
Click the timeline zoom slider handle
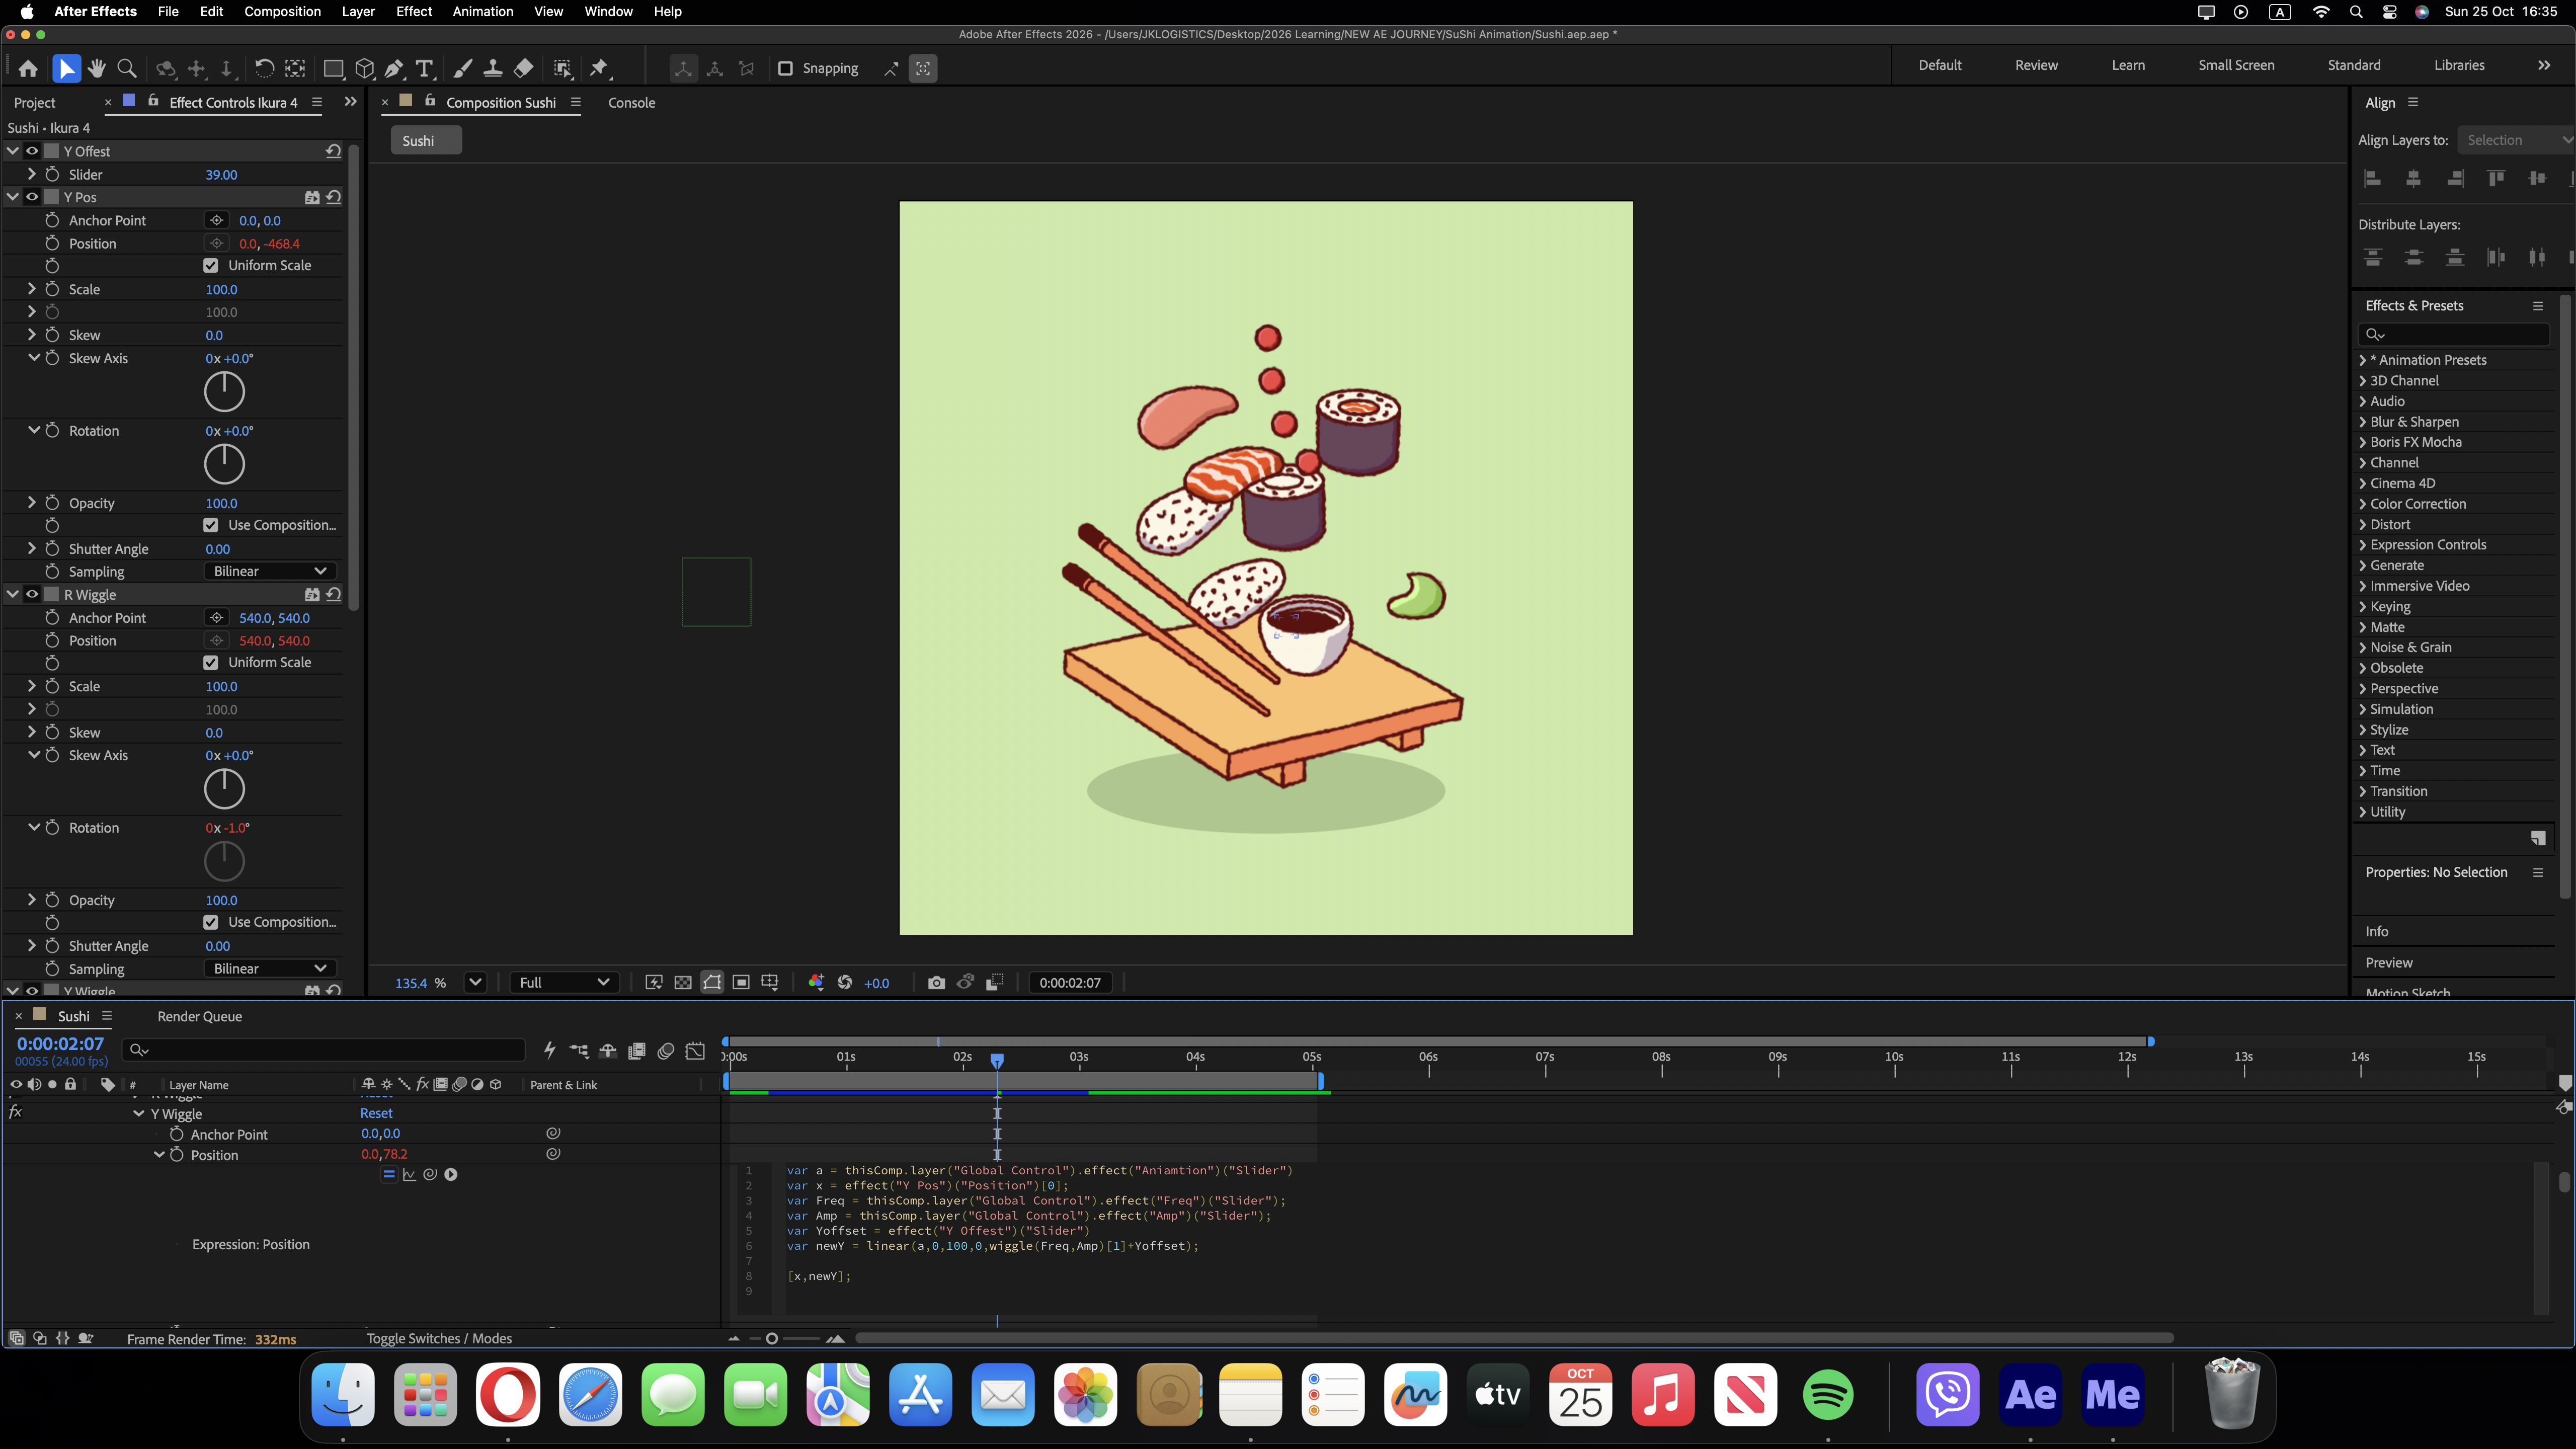pyautogui.click(x=771, y=1339)
